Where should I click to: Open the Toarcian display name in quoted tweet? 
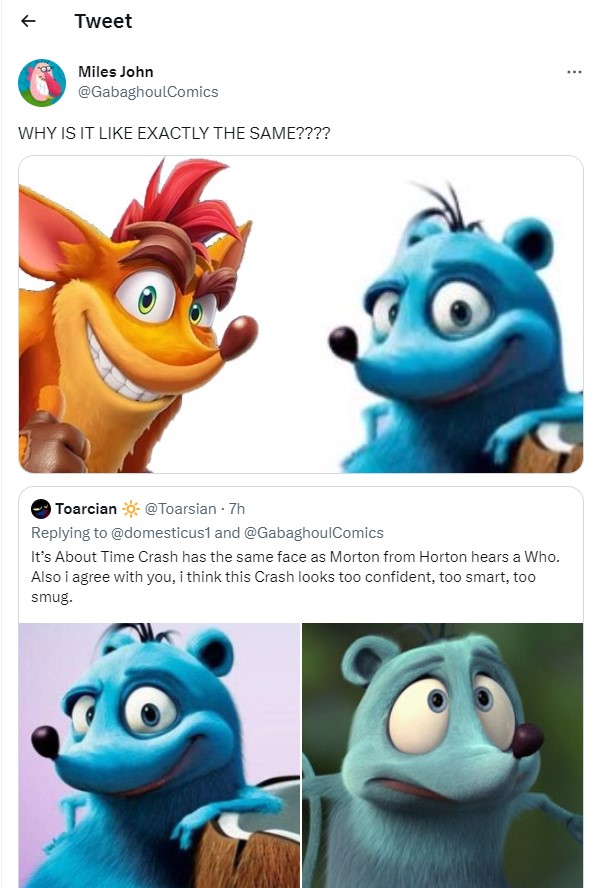(86, 509)
